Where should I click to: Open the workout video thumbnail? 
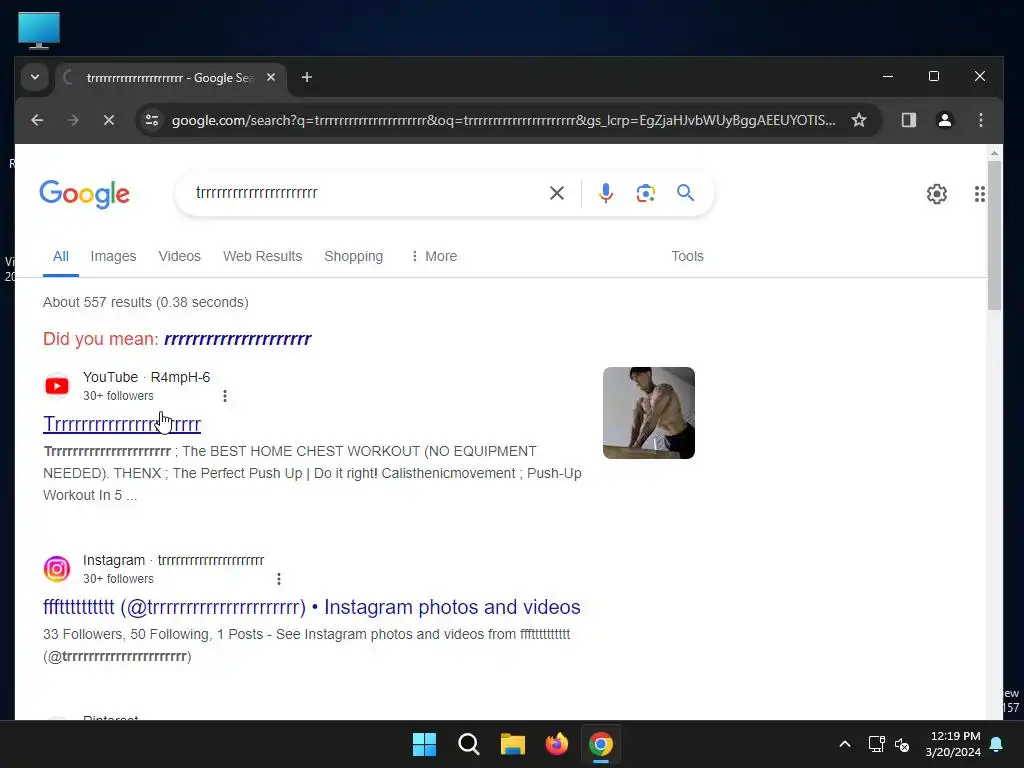648,413
